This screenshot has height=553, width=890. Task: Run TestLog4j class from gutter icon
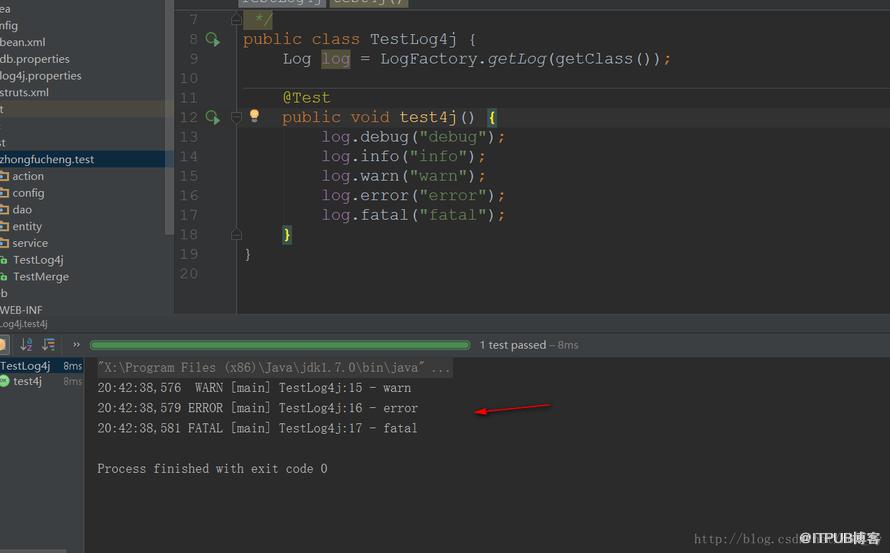[212, 39]
